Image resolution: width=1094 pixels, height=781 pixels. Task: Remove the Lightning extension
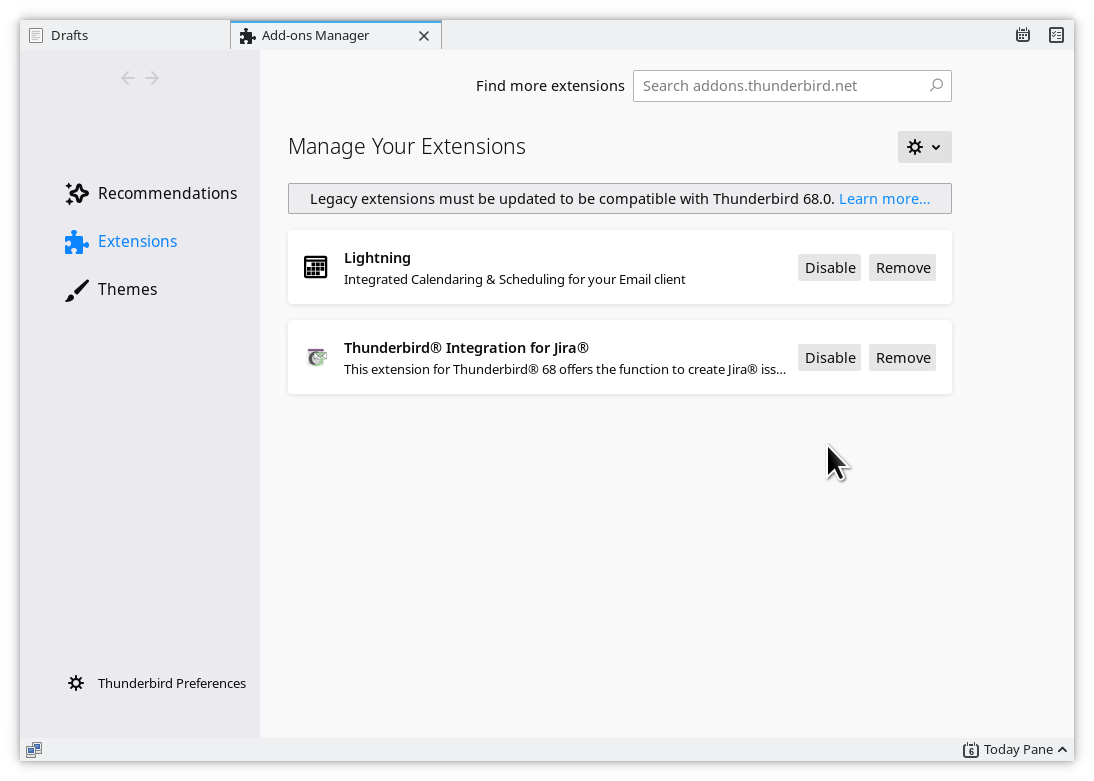coord(902,267)
